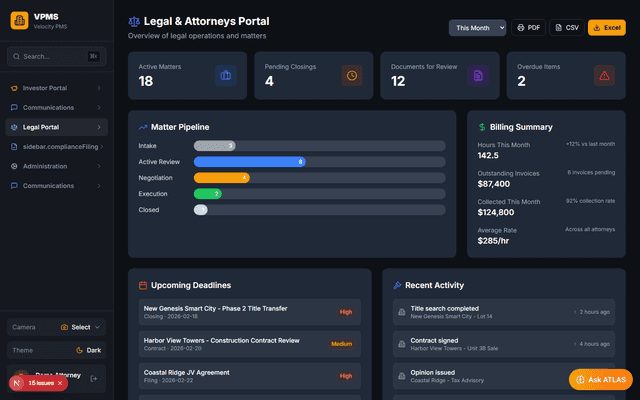This screenshot has width=640, height=400.
Task: Open Communications below Investor Portal
Action: [x=57, y=108]
